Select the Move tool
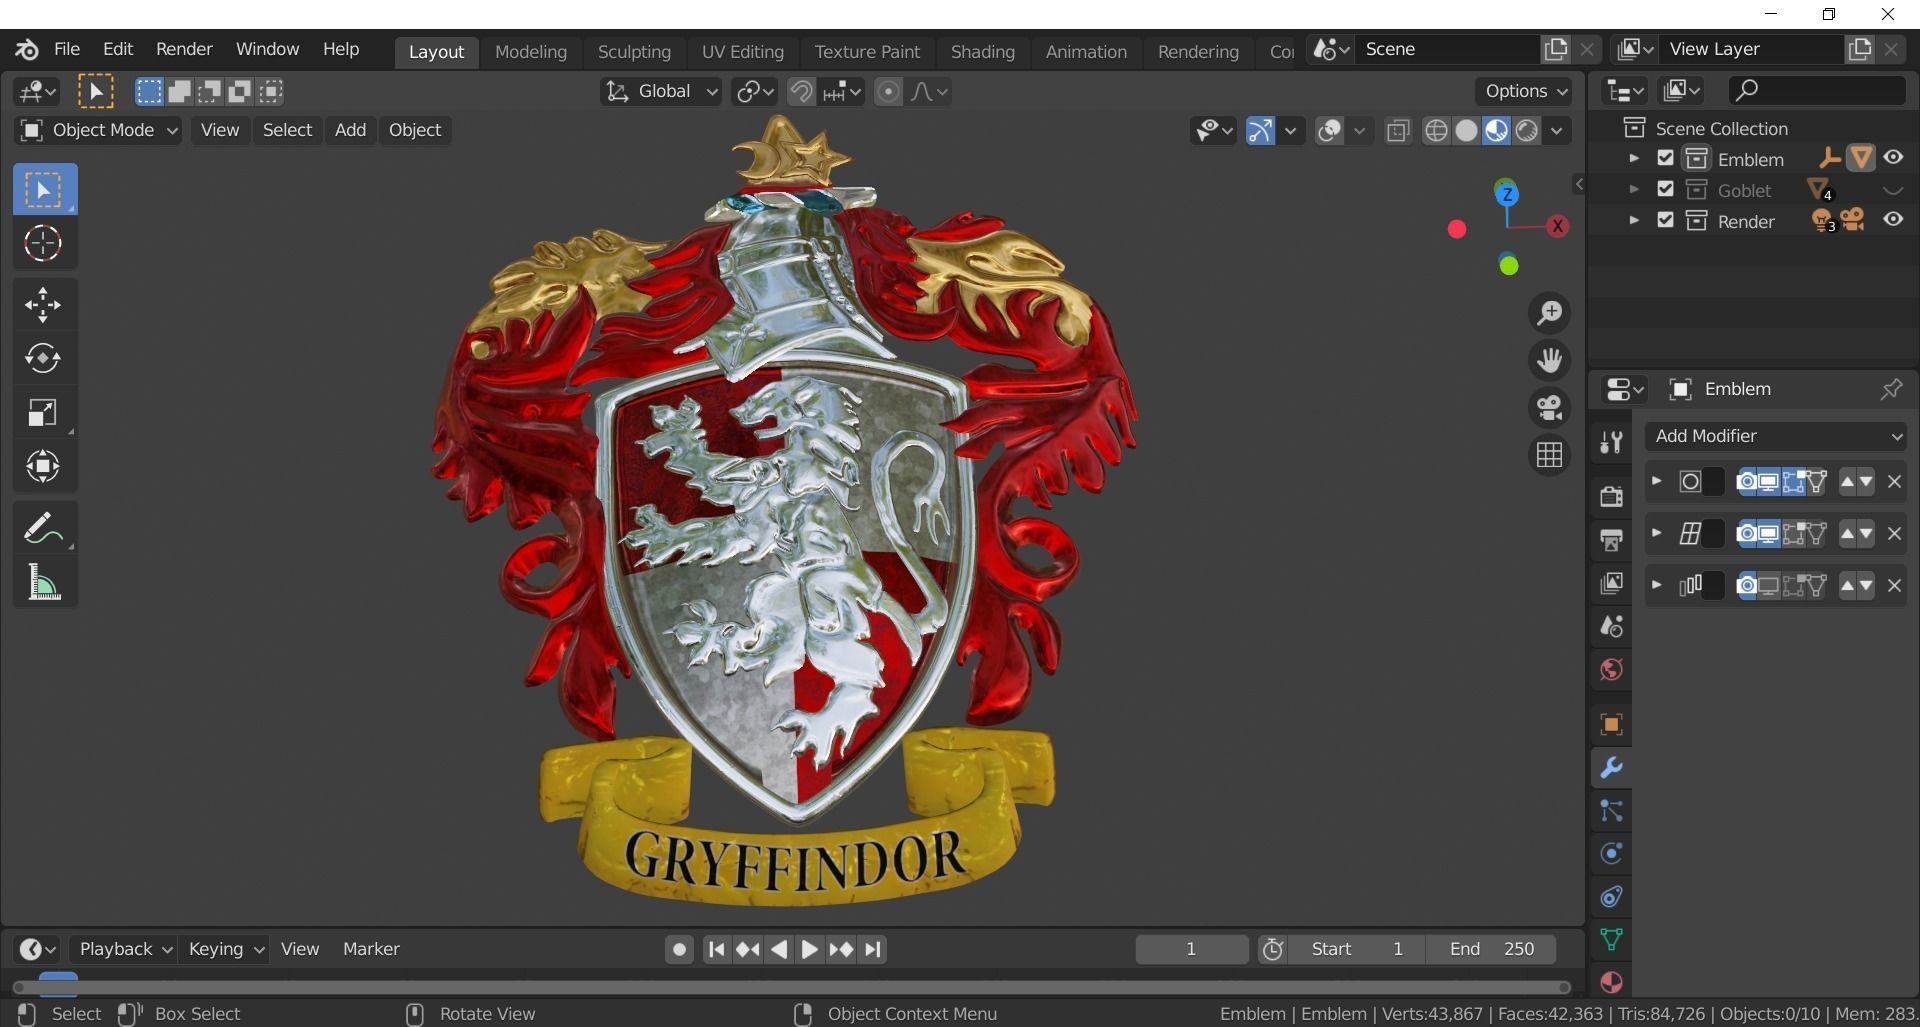 tap(44, 305)
